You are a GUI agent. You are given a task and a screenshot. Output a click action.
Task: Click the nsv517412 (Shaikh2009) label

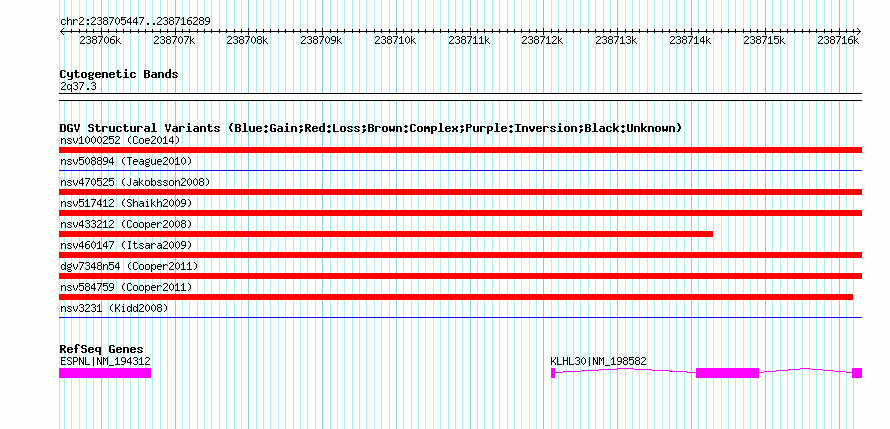tap(126, 203)
